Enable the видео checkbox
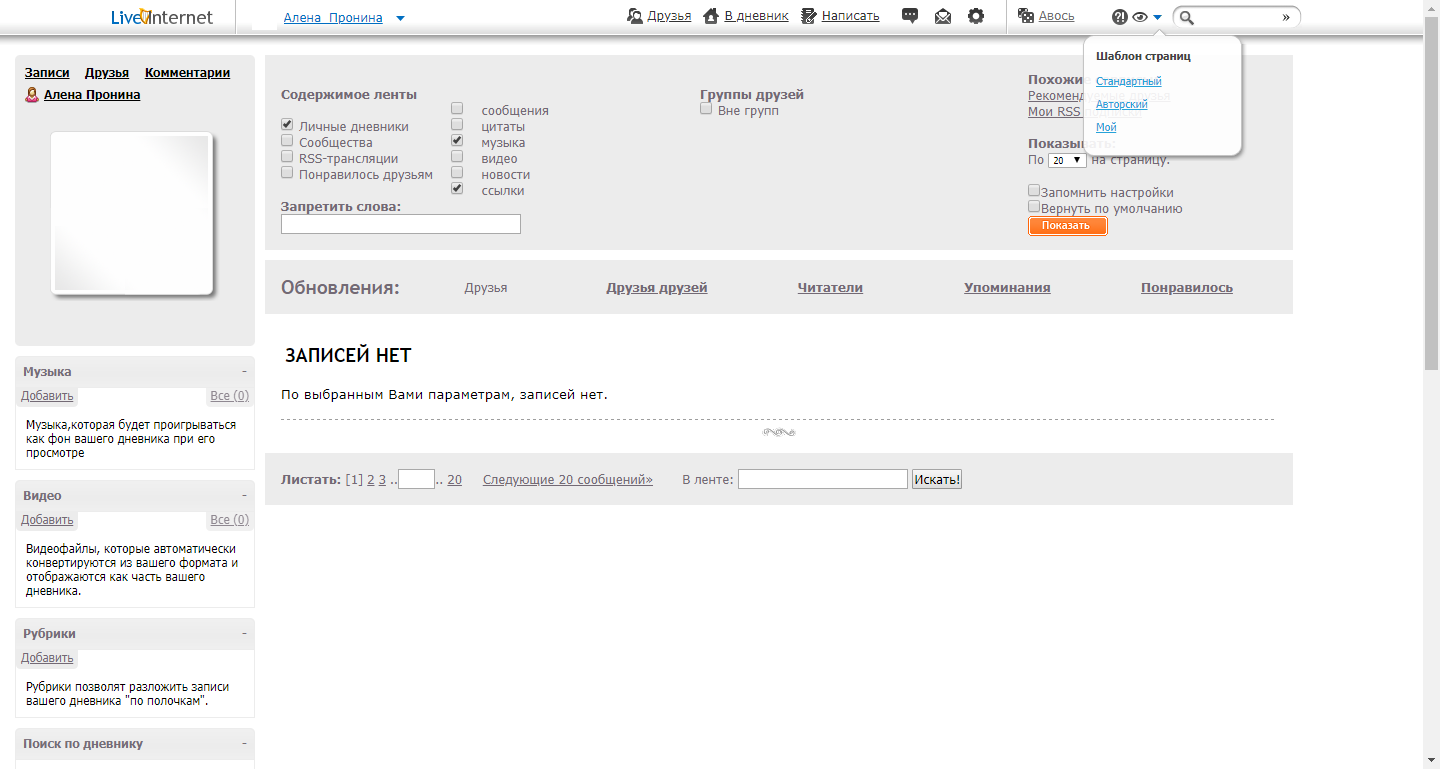 tap(457, 156)
